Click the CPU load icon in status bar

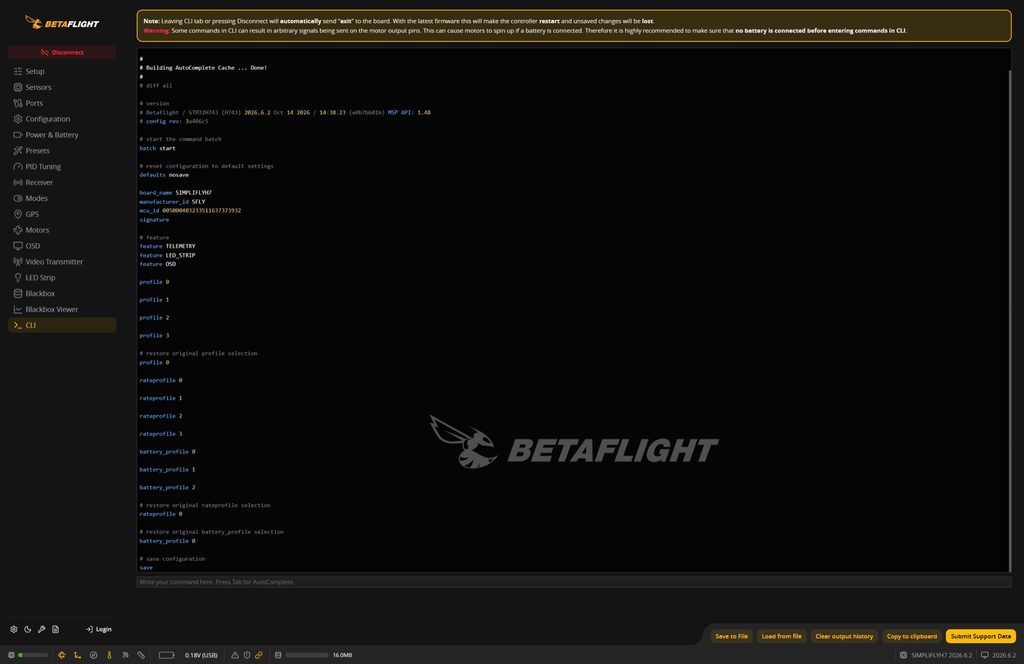click(11, 655)
